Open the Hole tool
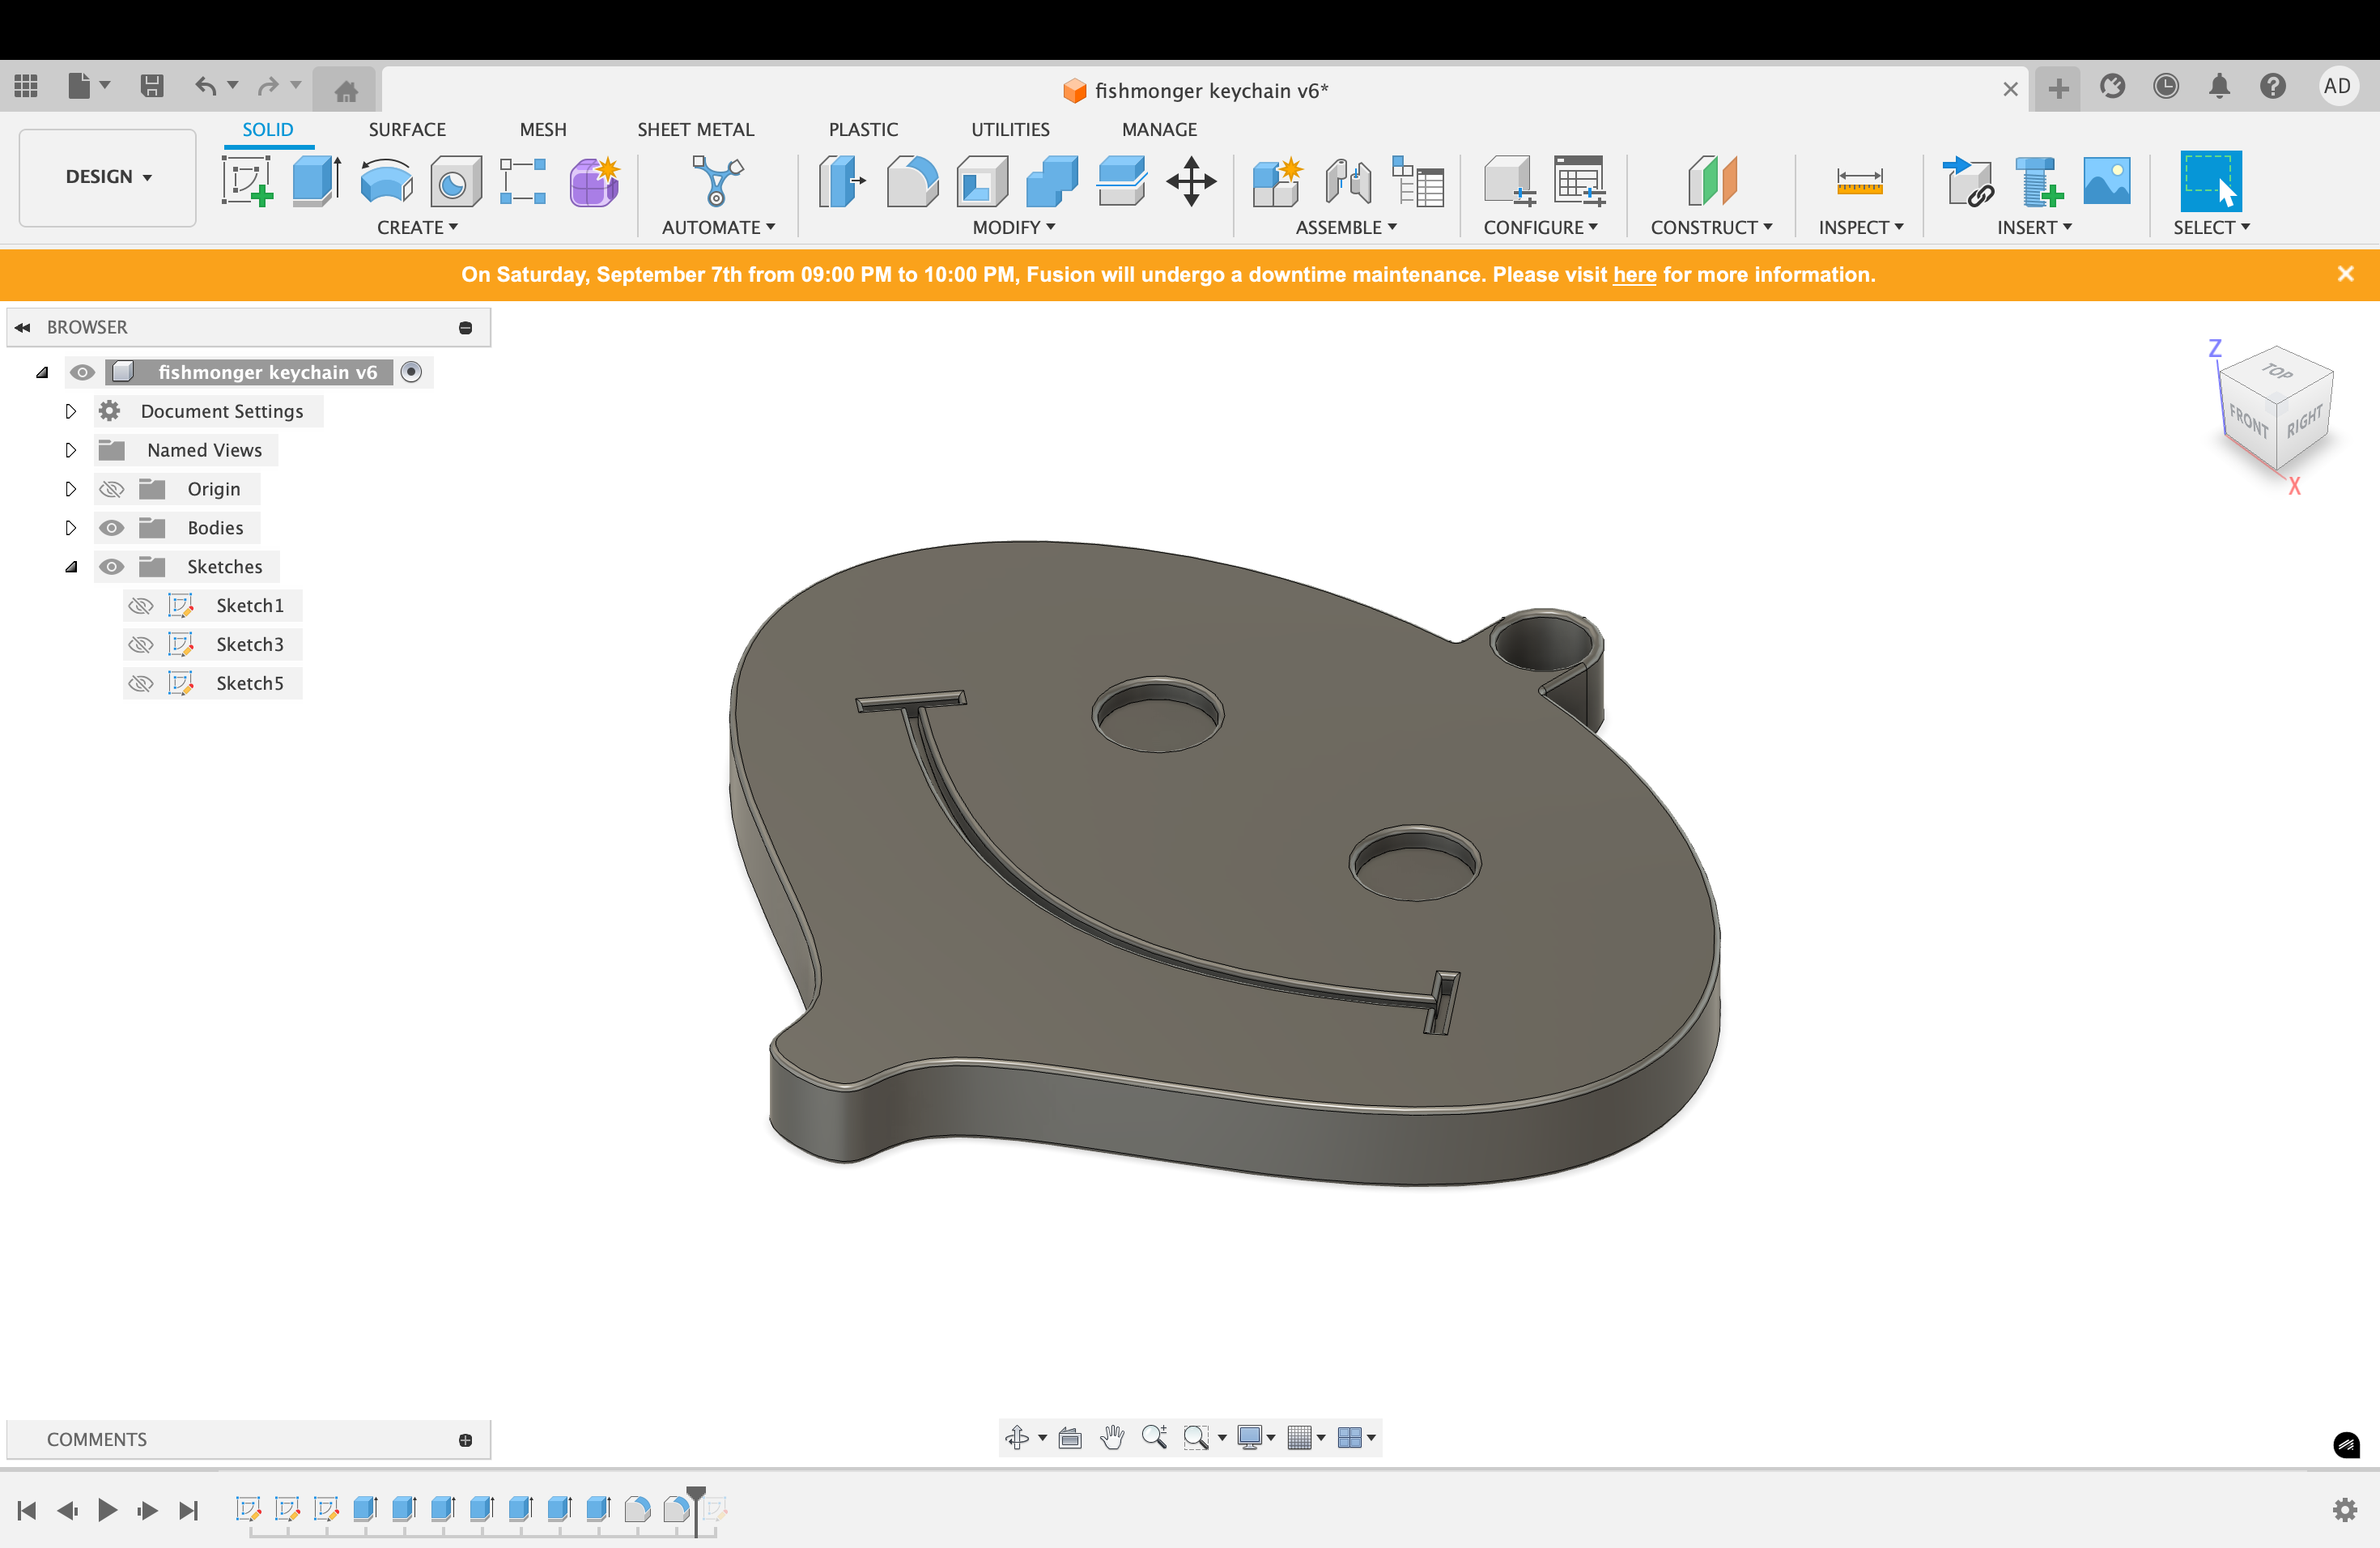 [455, 182]
